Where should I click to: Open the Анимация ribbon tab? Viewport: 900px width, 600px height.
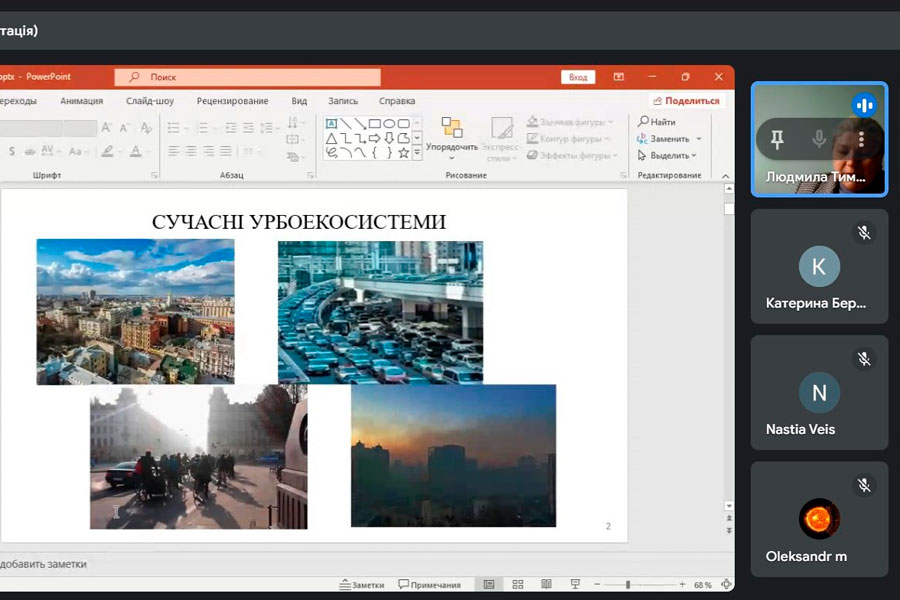point(81,101)
